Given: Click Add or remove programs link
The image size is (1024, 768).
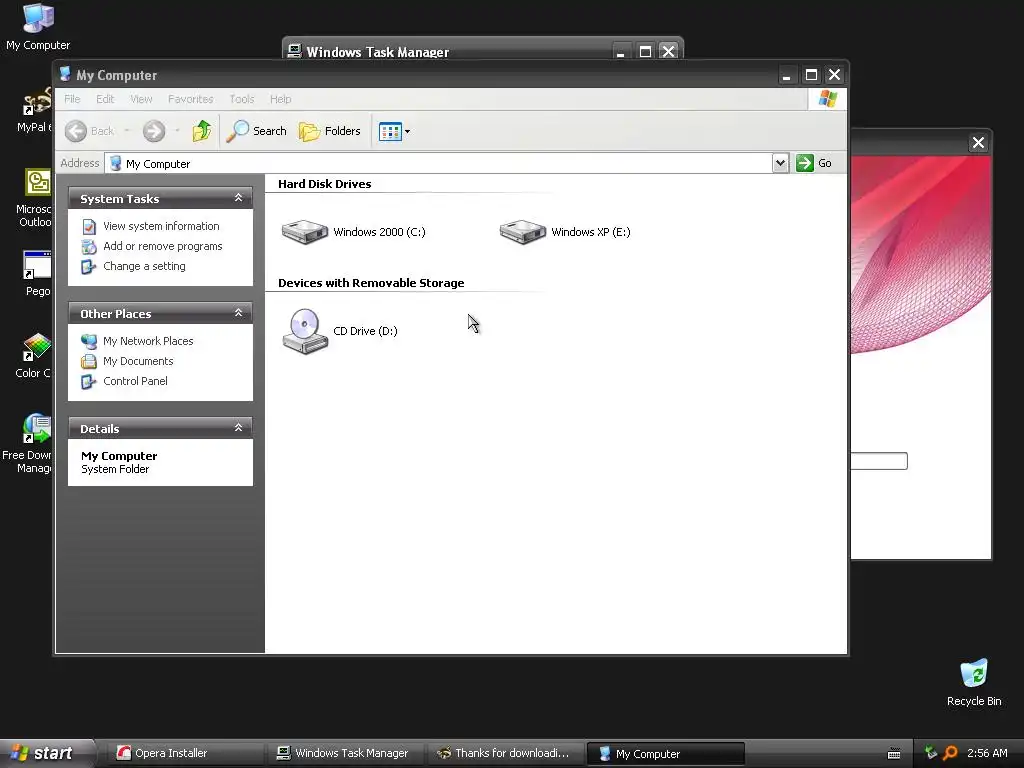Looking at the screenshot, I should (x=163, y=246).
